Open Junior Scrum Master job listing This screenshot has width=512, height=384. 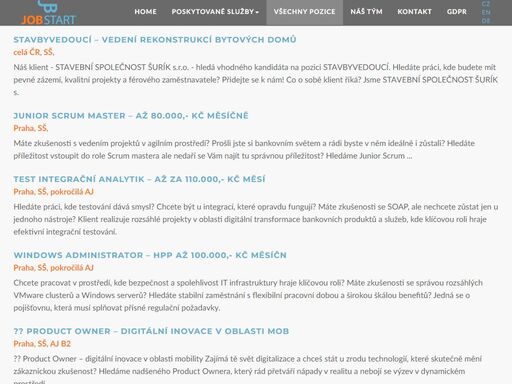pyautogui.click(x=131, y=116)
